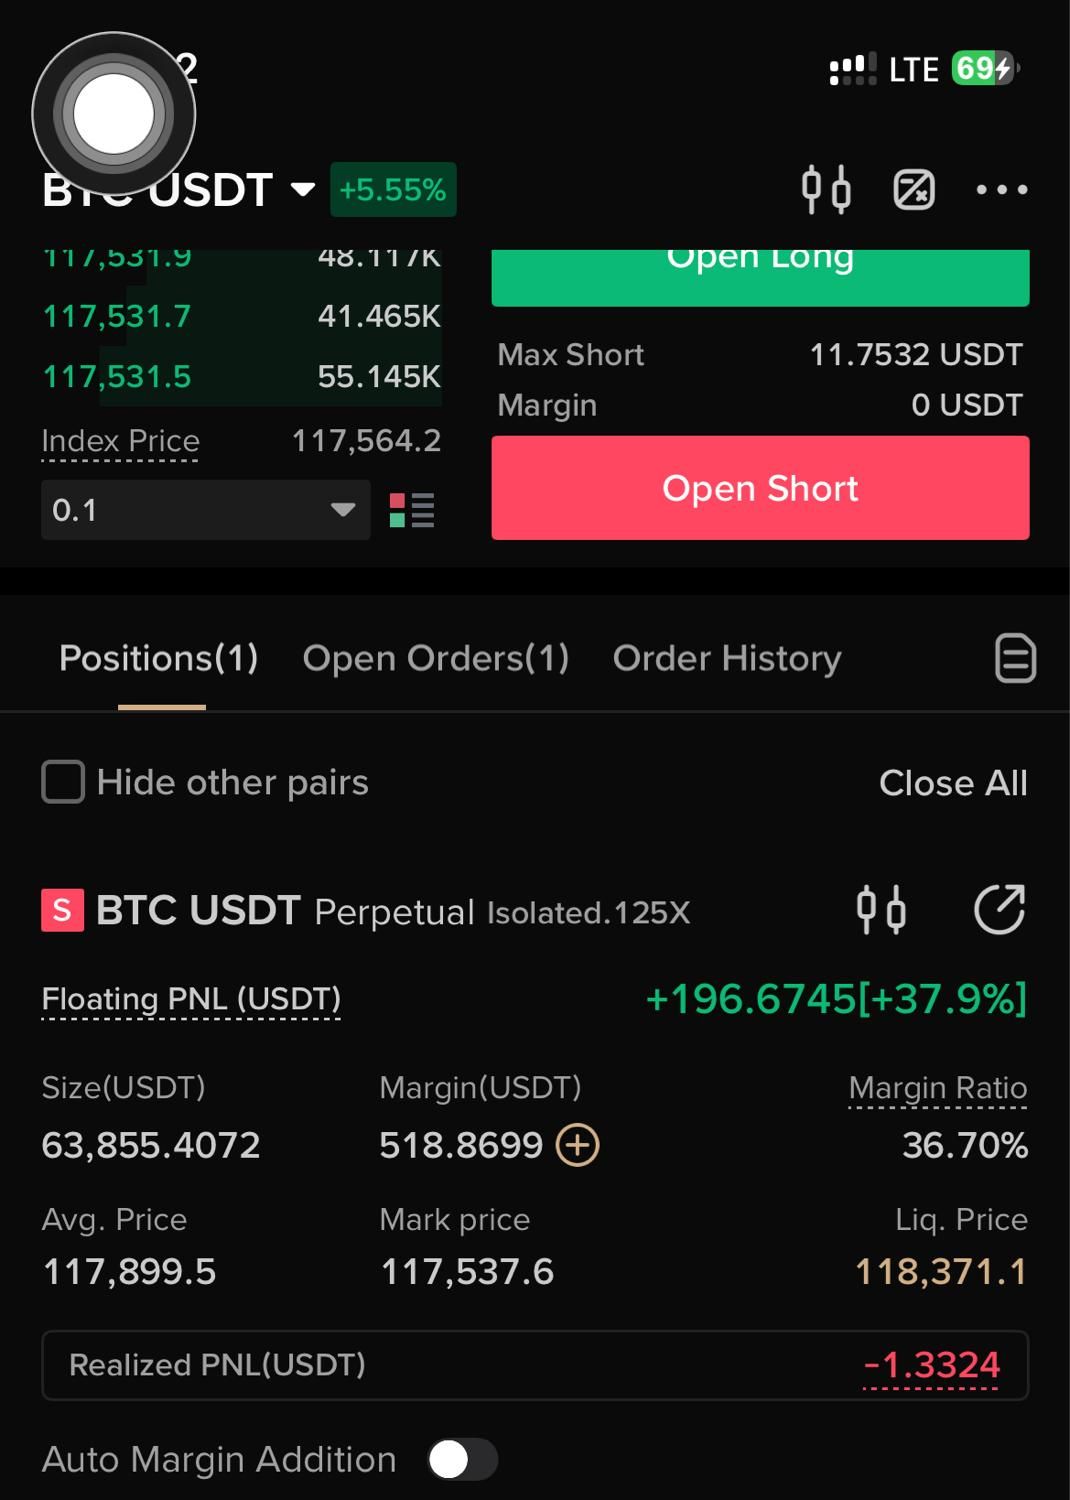The image size is (1070, 1500).
Task: Open the order records document icon
Action: pos(1015,658)
